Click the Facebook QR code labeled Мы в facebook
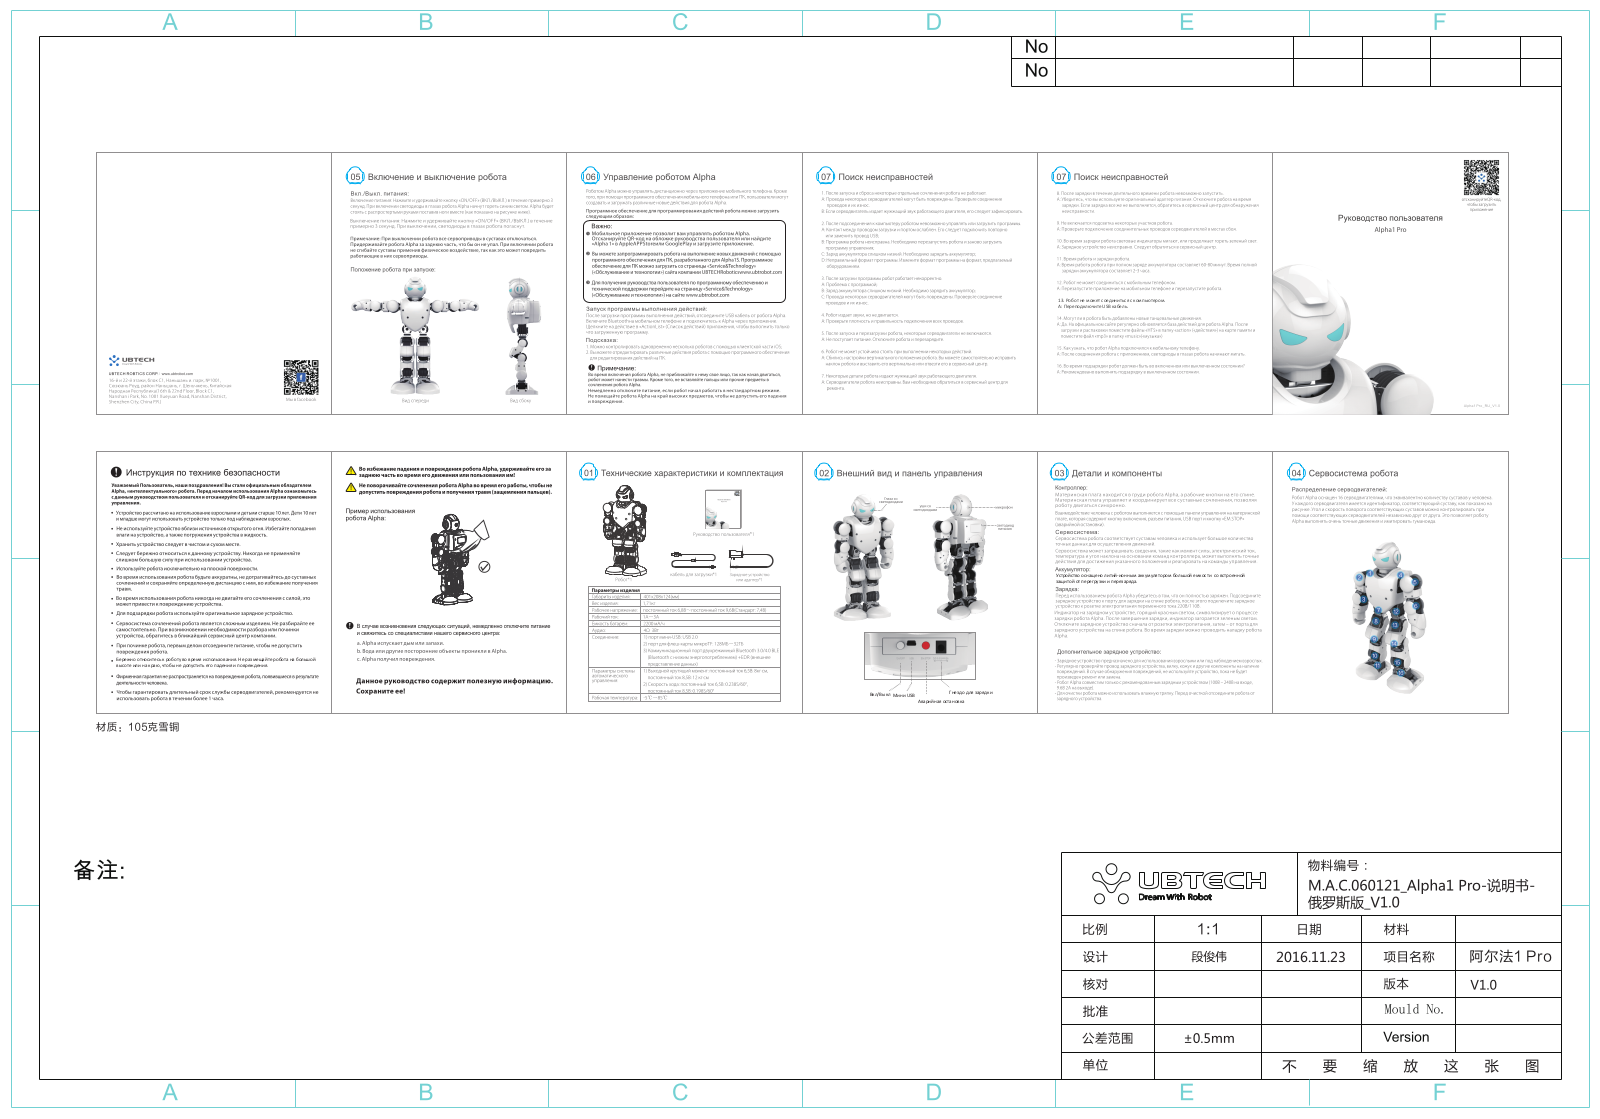 tap(300, 378)
